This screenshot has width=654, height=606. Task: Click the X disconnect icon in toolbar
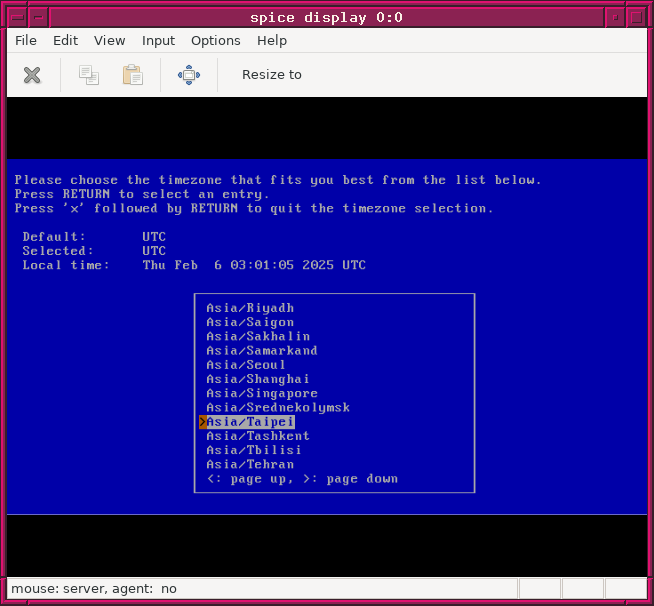32,75
